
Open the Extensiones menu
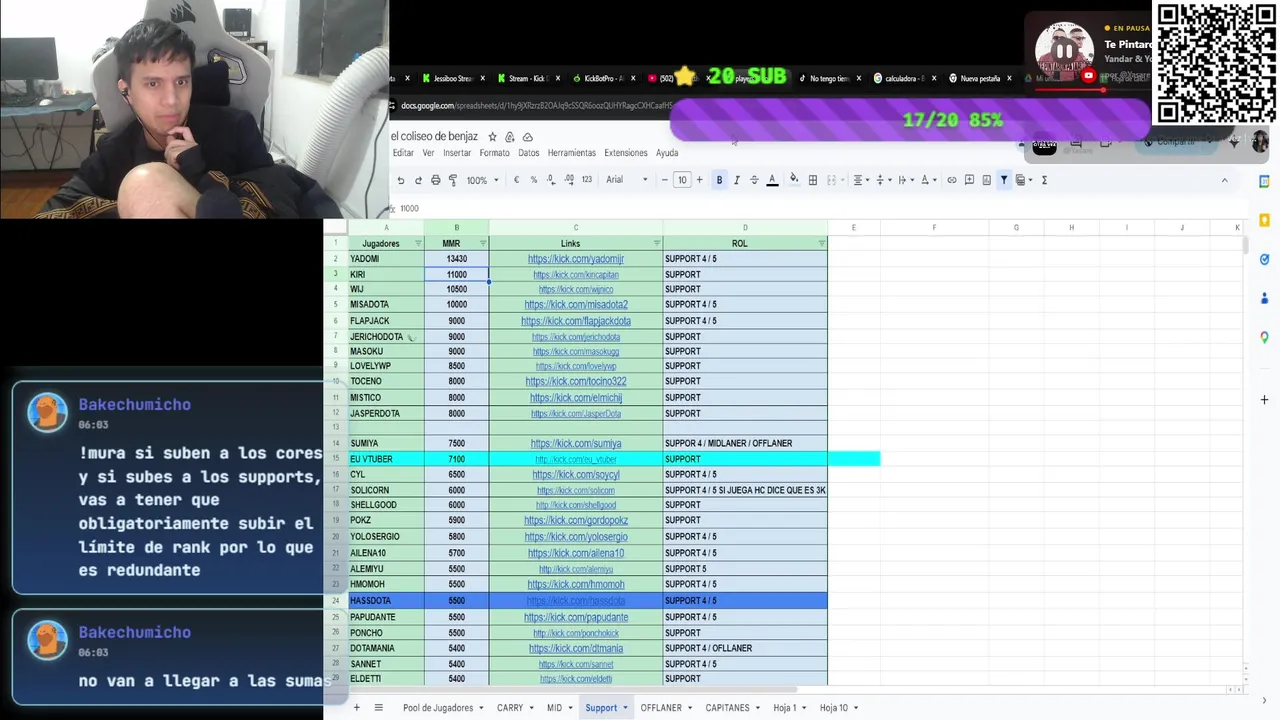(626, 153)
